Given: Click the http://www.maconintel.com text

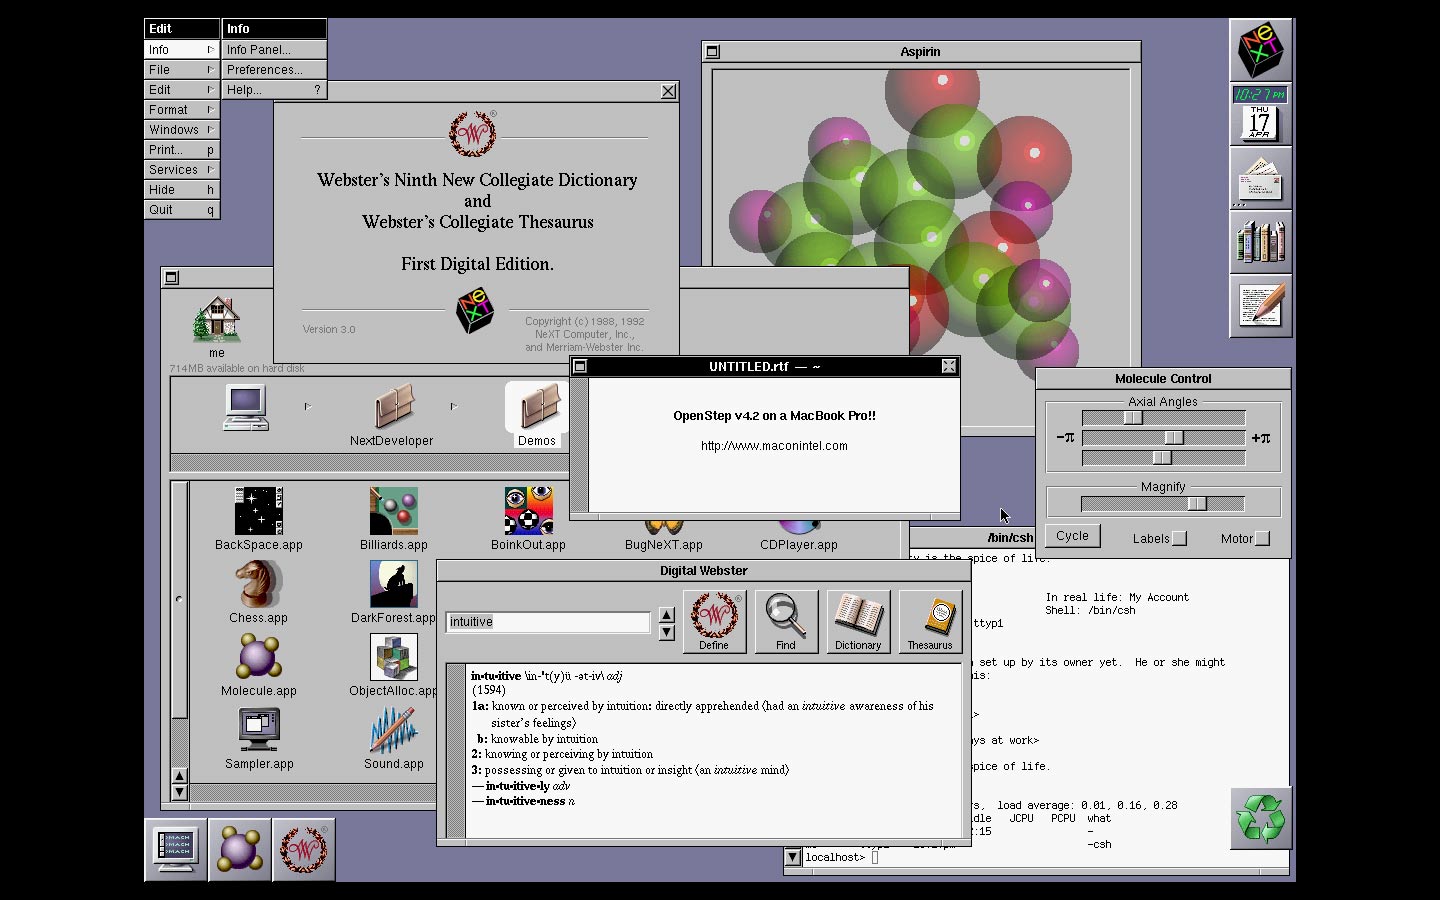Looking at the screenshot, I should 774,446.
